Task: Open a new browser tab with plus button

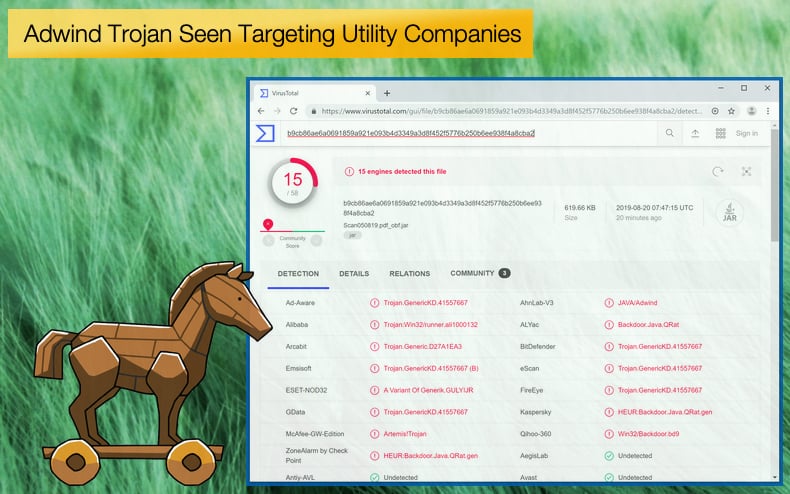Action: click(x=387, y=93)
